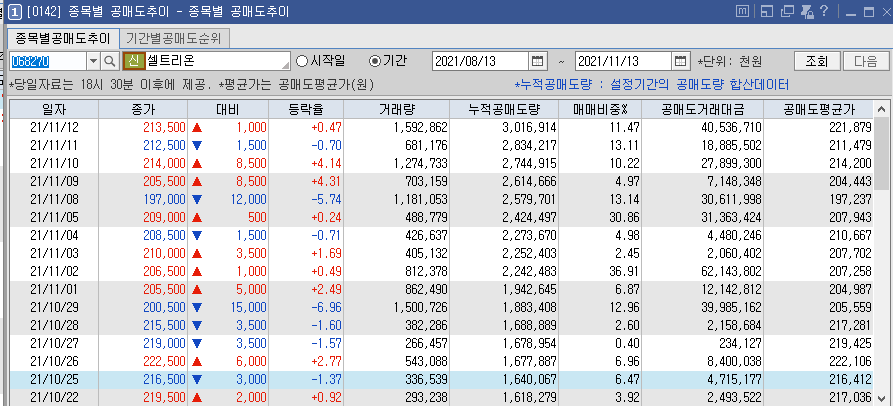
Task: Select the date cell 21/10/29
Action: pos(54,307)
